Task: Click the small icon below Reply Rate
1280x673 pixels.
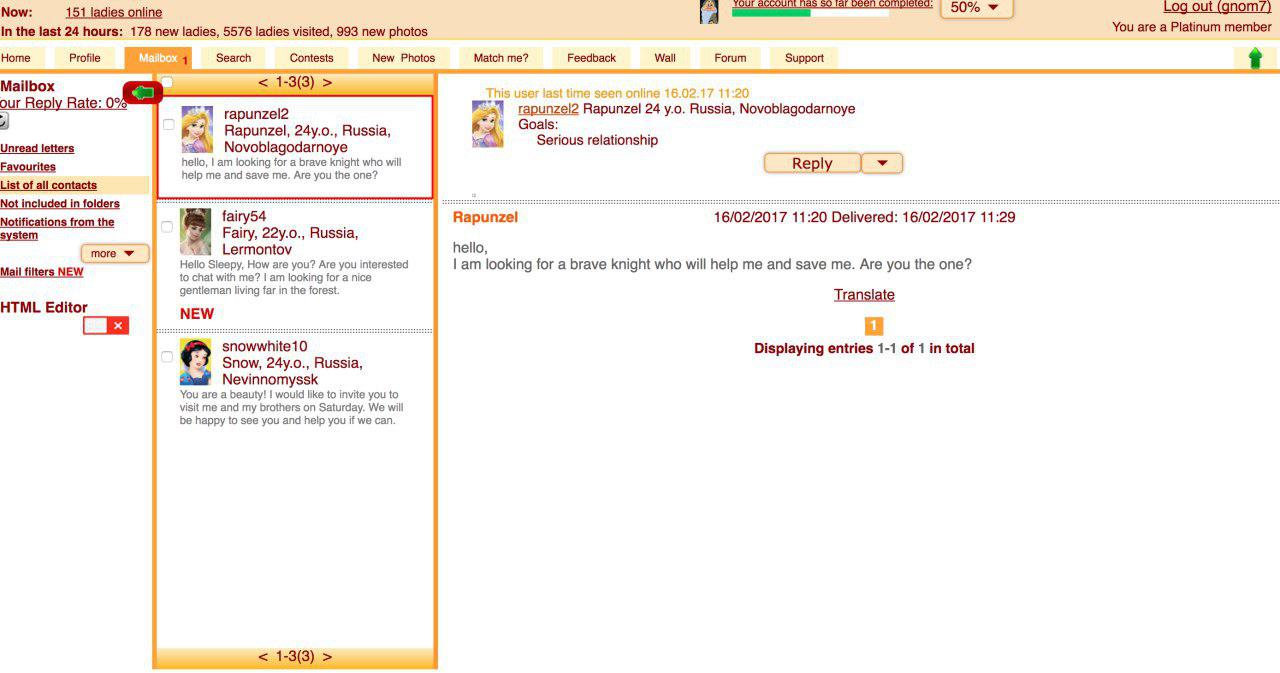Action: 4,121
